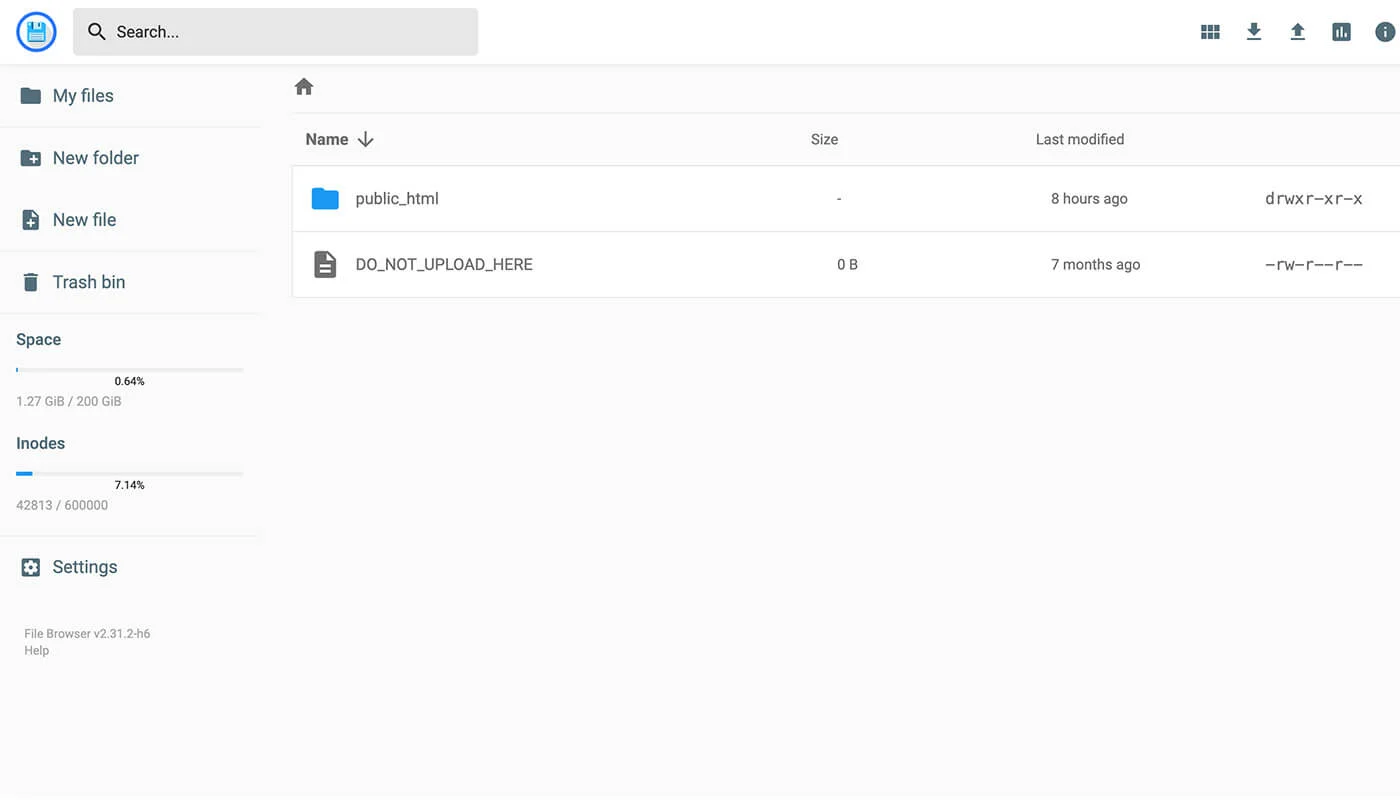The image size is (1400, 800).
Task: Click the upload arrow icon
Action: click(x=1298, y=32)
